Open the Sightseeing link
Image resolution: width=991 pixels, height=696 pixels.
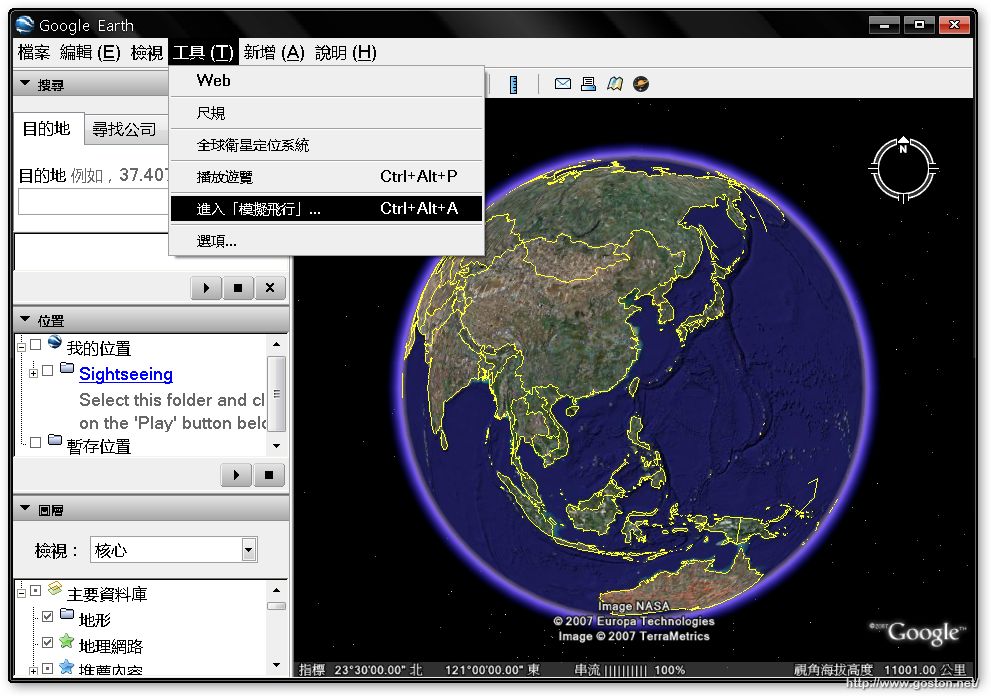click(x=126, y=374)
